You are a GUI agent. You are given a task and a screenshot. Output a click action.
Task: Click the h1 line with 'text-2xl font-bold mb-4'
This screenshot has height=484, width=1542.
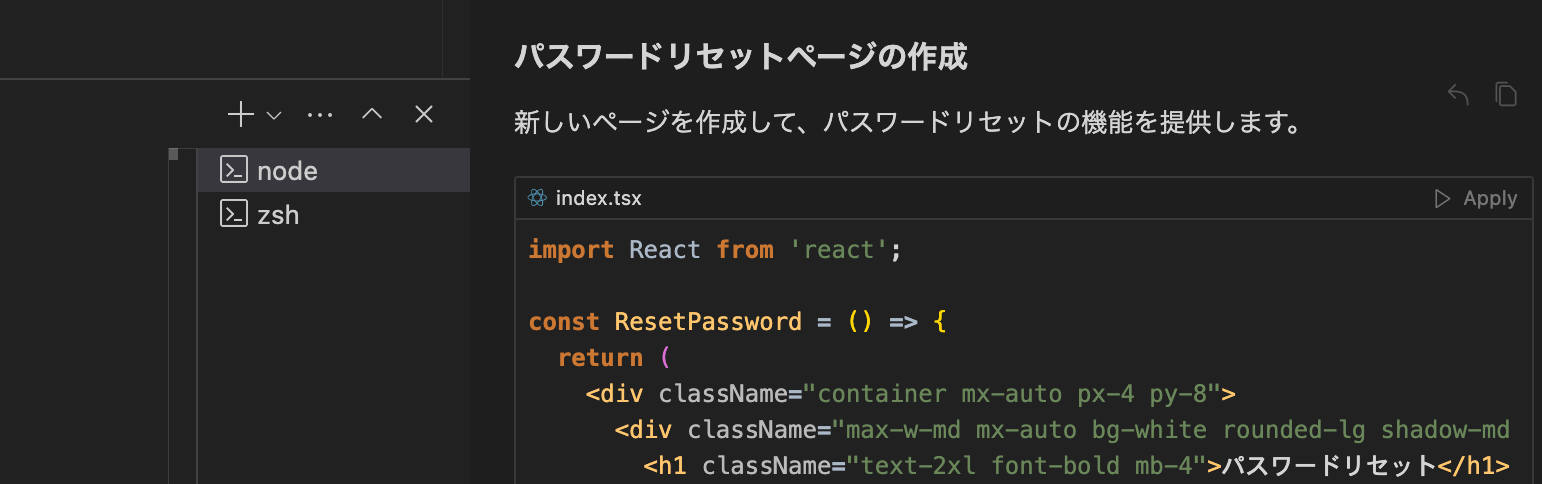pyautogui.click(x=1075, y=466)
